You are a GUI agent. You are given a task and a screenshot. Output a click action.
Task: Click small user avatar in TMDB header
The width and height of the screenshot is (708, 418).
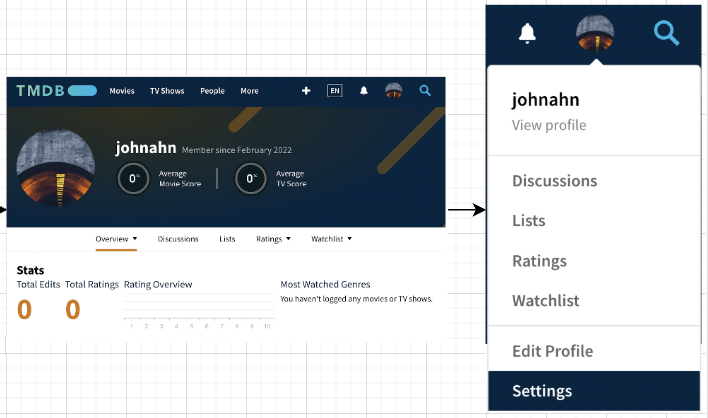click(394, 90)
